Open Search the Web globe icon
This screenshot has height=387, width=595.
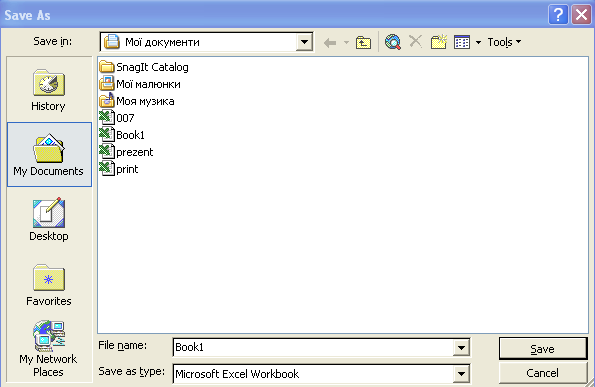(x=393, y=42)
